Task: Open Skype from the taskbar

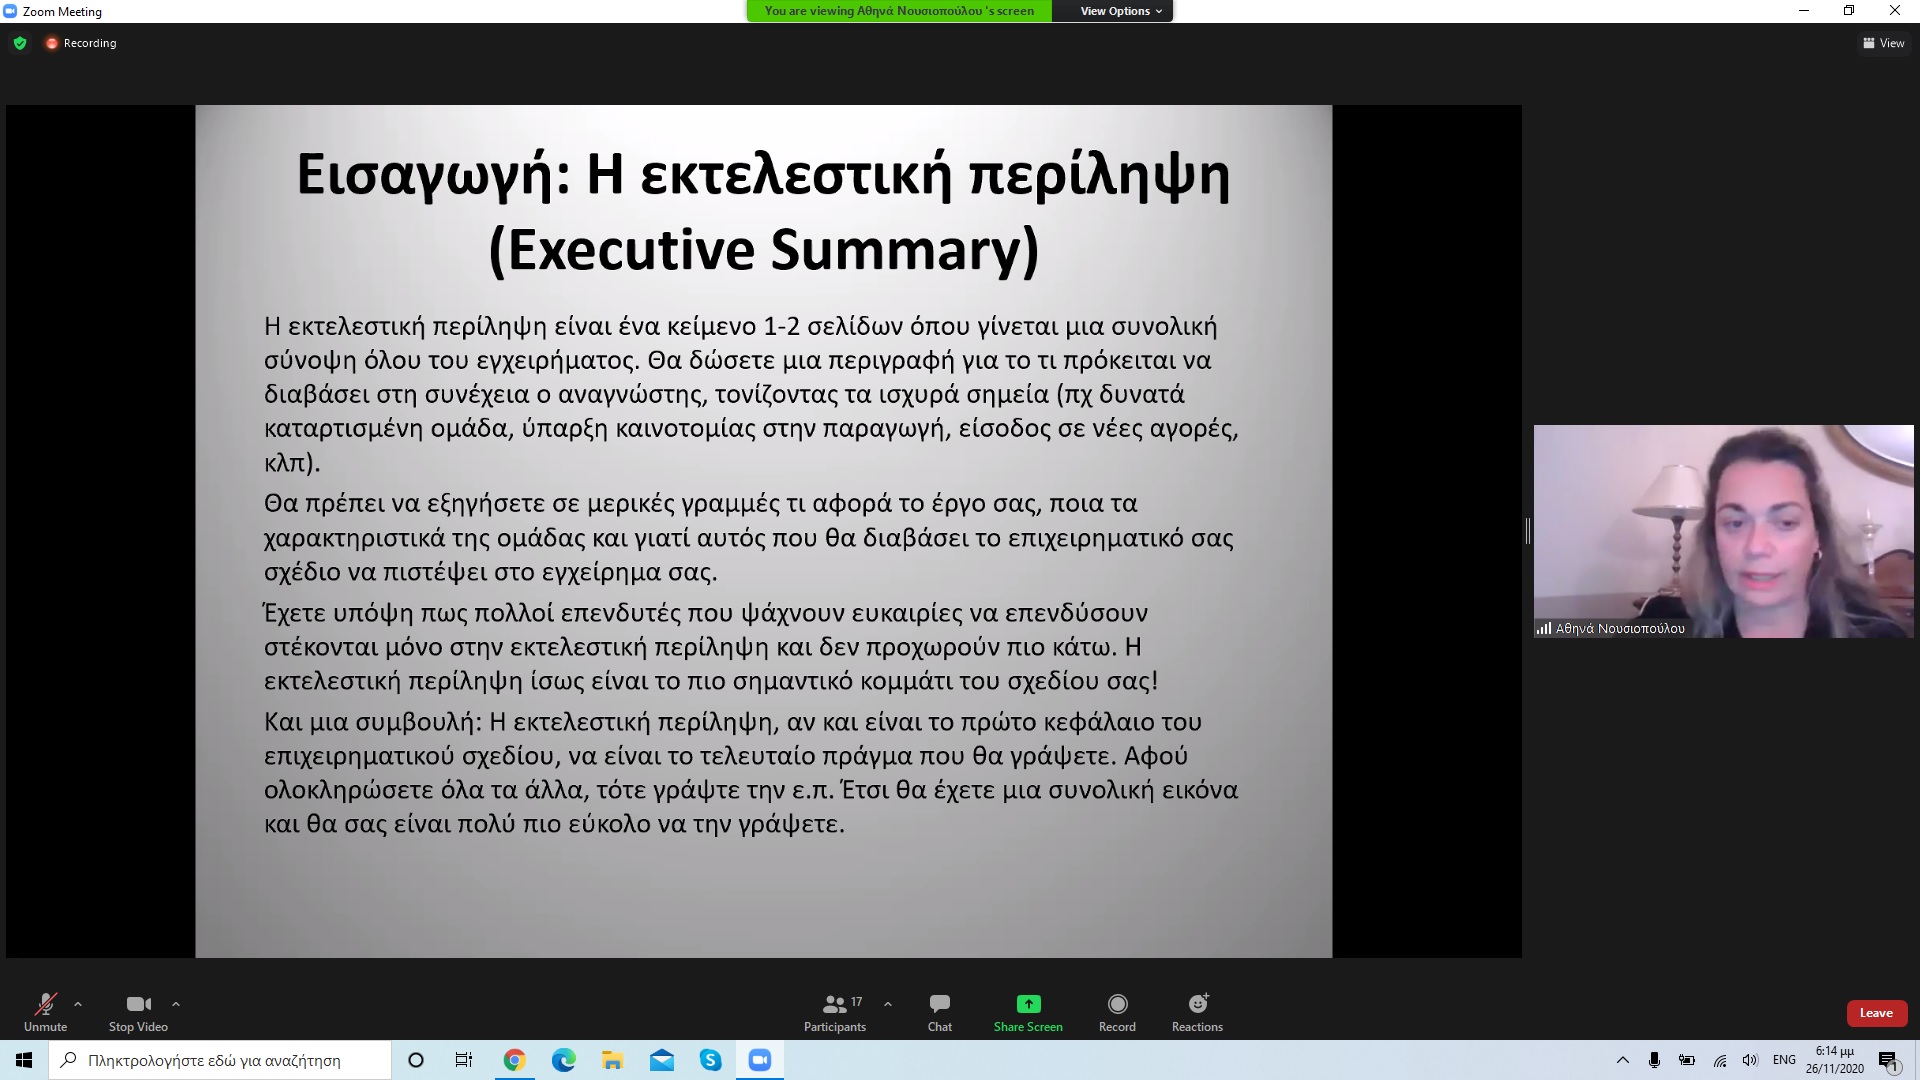Action: coord(711,1060)
